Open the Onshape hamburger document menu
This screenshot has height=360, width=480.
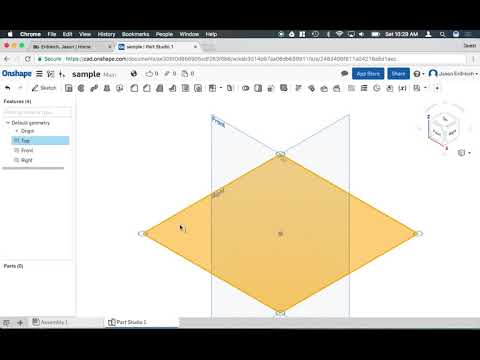[39, 74]
